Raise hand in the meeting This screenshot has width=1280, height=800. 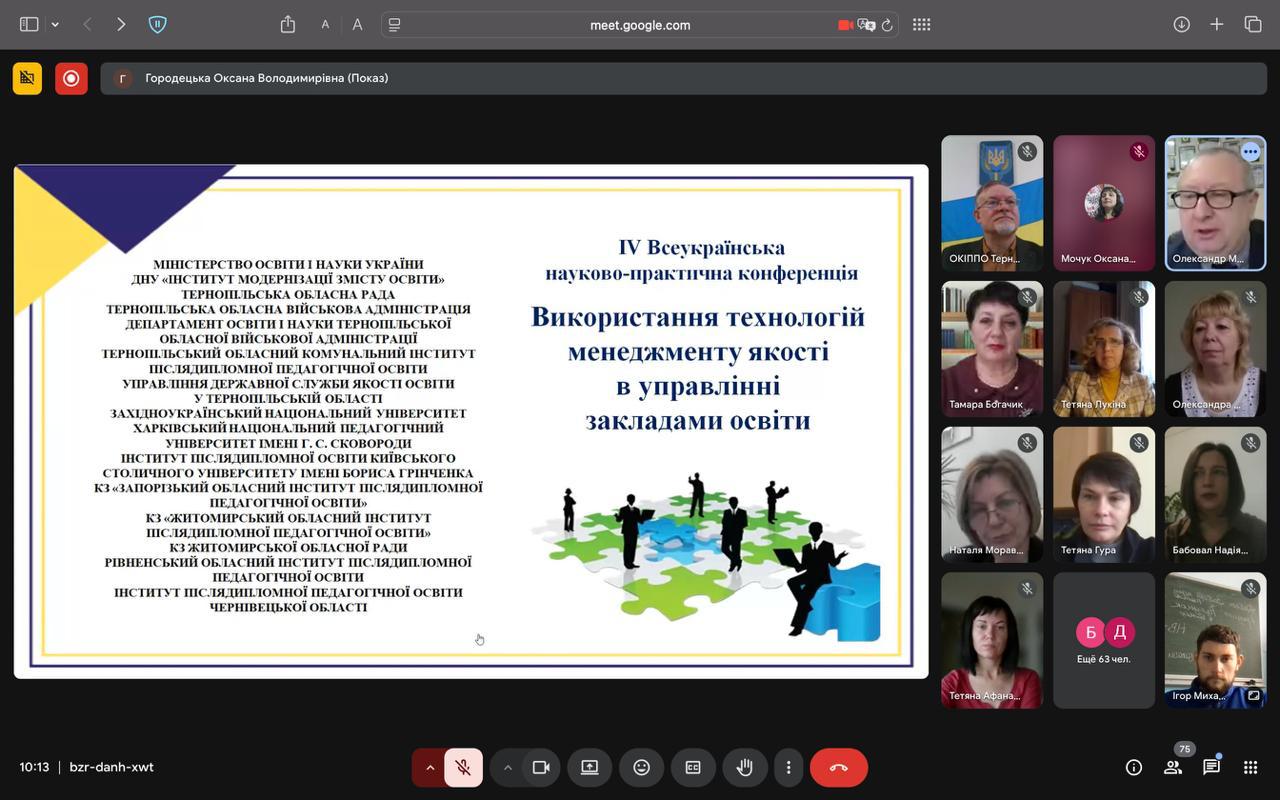click(745, 767)
